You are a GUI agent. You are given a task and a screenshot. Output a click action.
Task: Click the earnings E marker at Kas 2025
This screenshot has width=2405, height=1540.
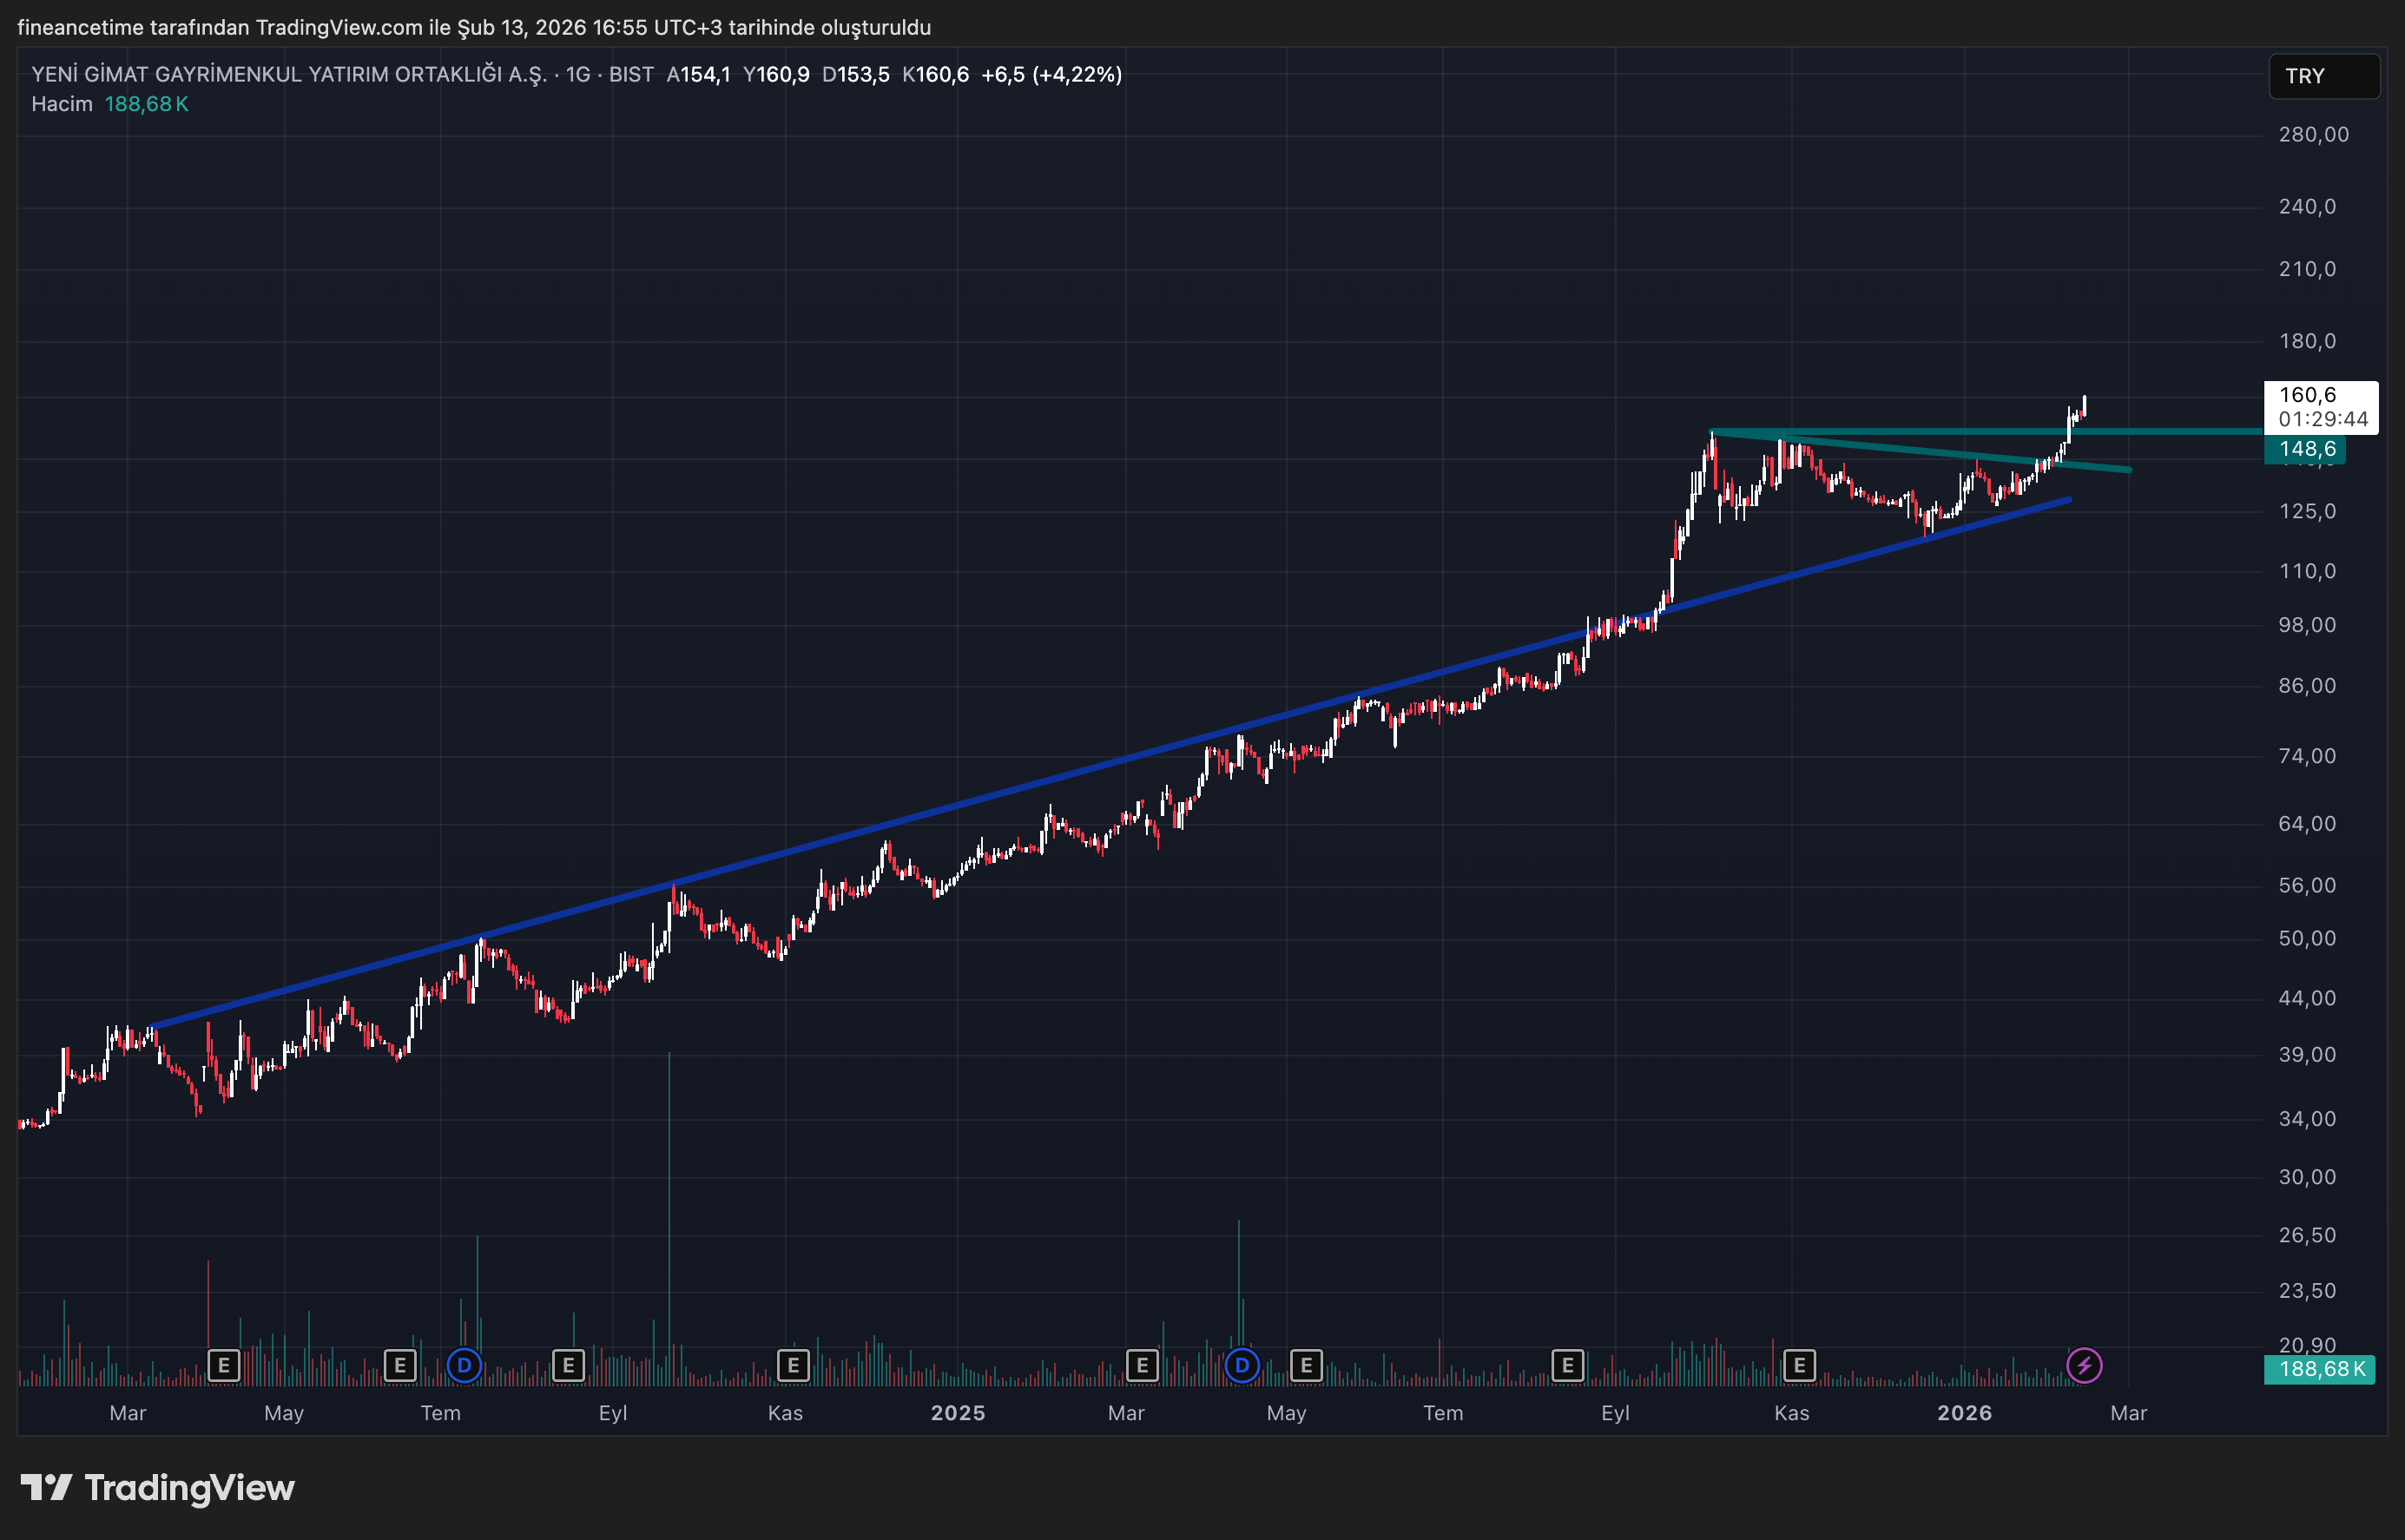point(1799,1365)
